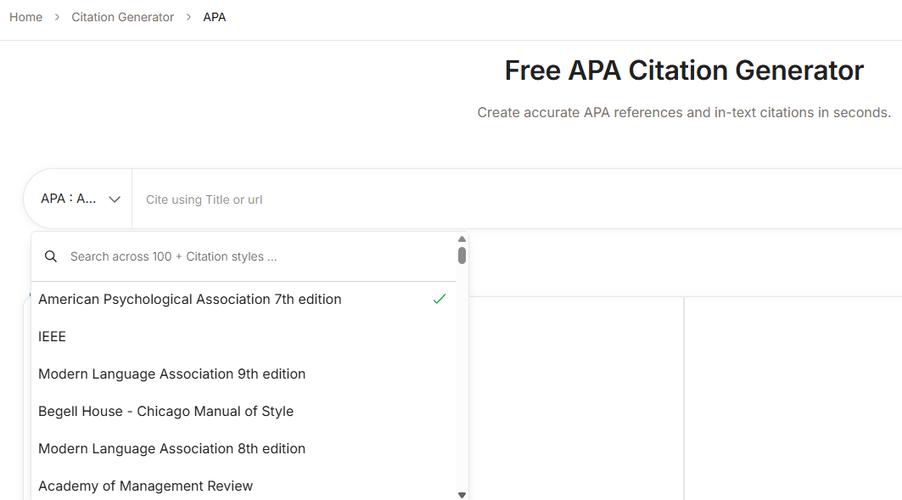
Task: Click the magnifier icon in style search
Action: (51, 257)
